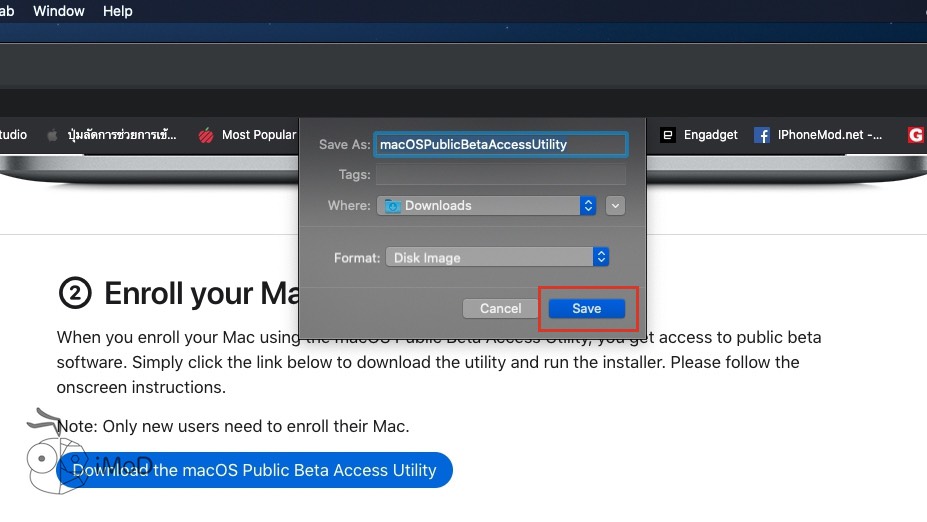Open the Format Disk Image dropdown

(x=497, y=258)
